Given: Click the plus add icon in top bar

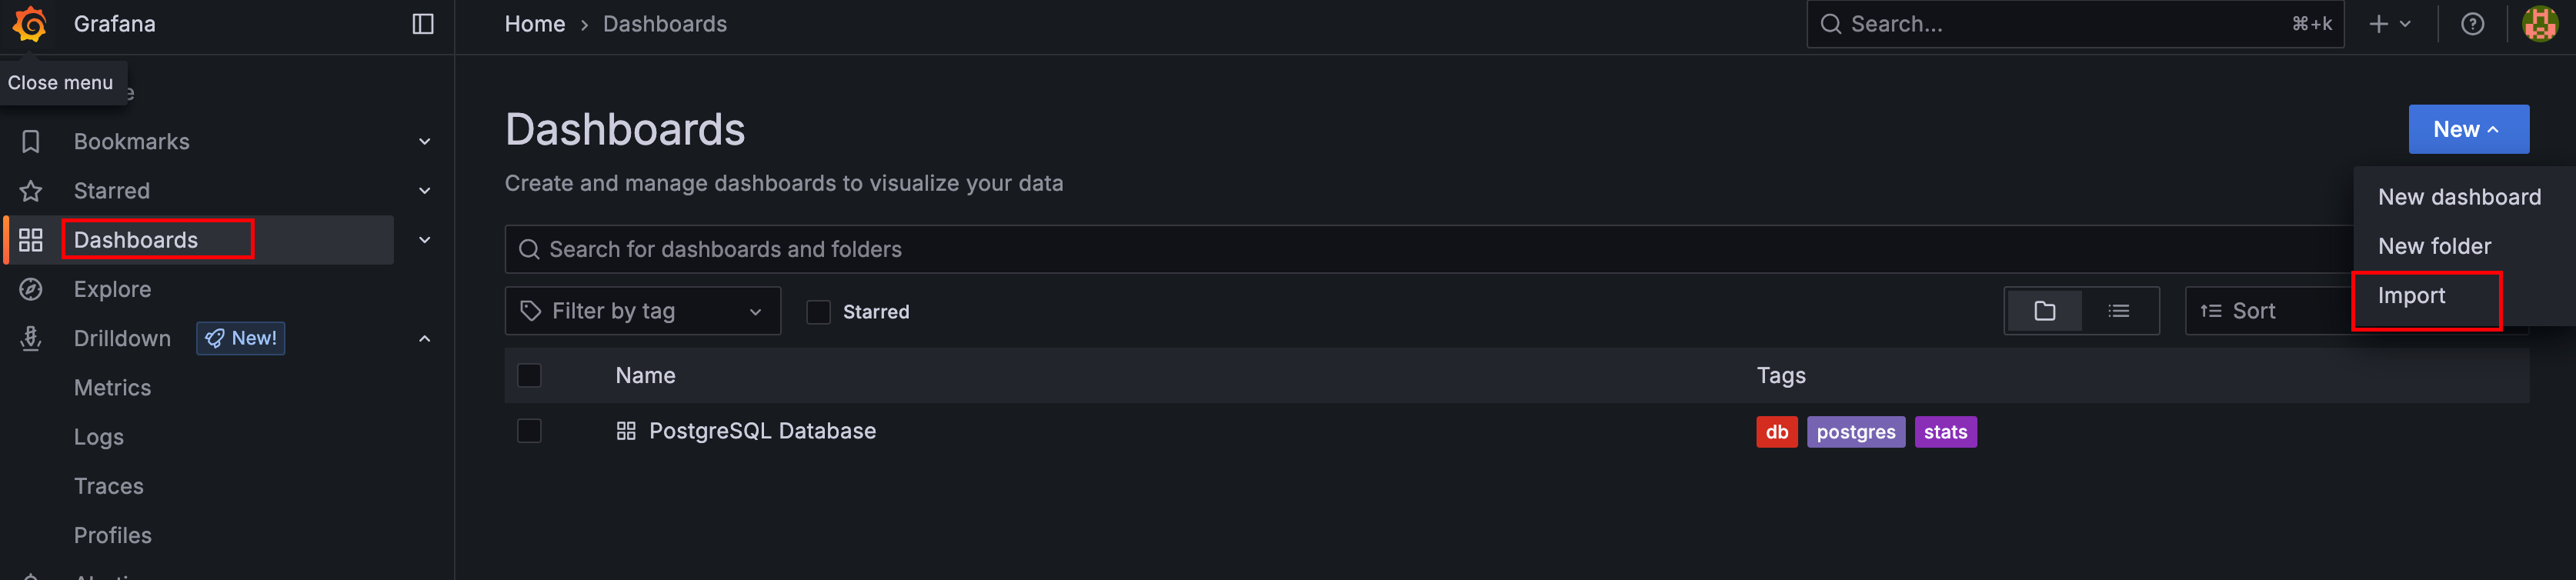Looking at the screenshot, I should tap(2379, 24).
